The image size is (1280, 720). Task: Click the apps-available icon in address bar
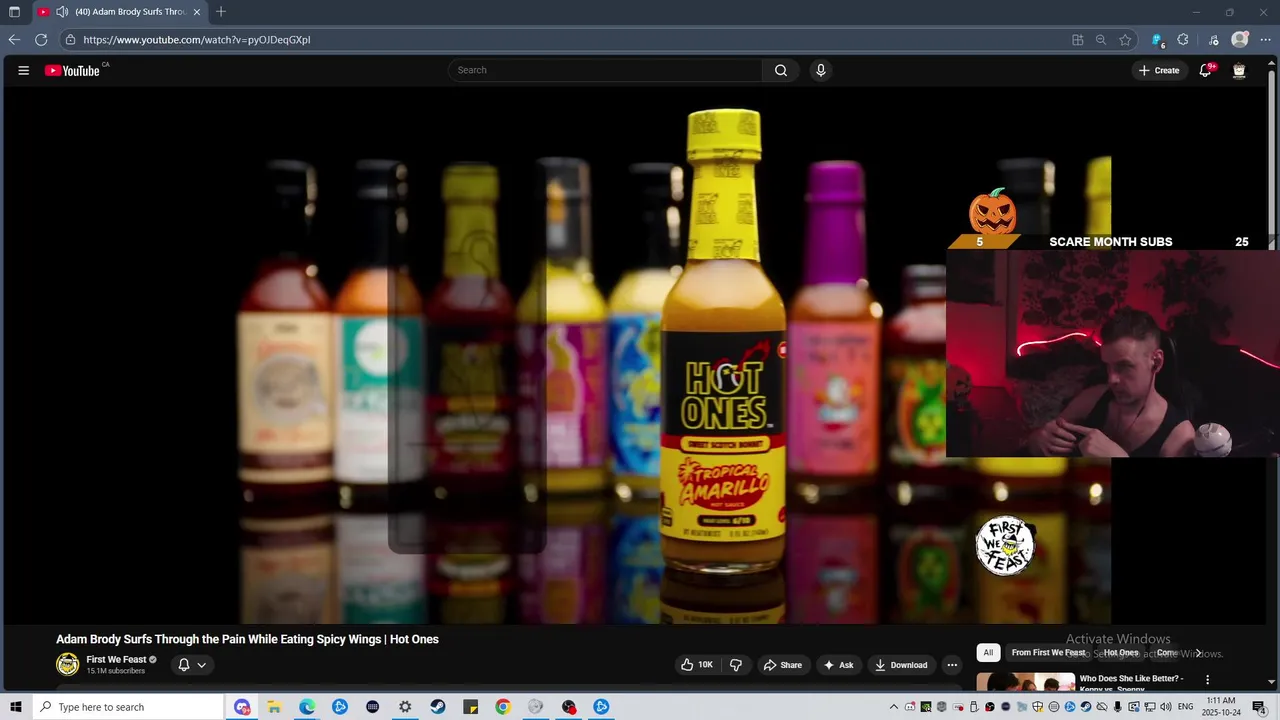tap(1078, 40)
